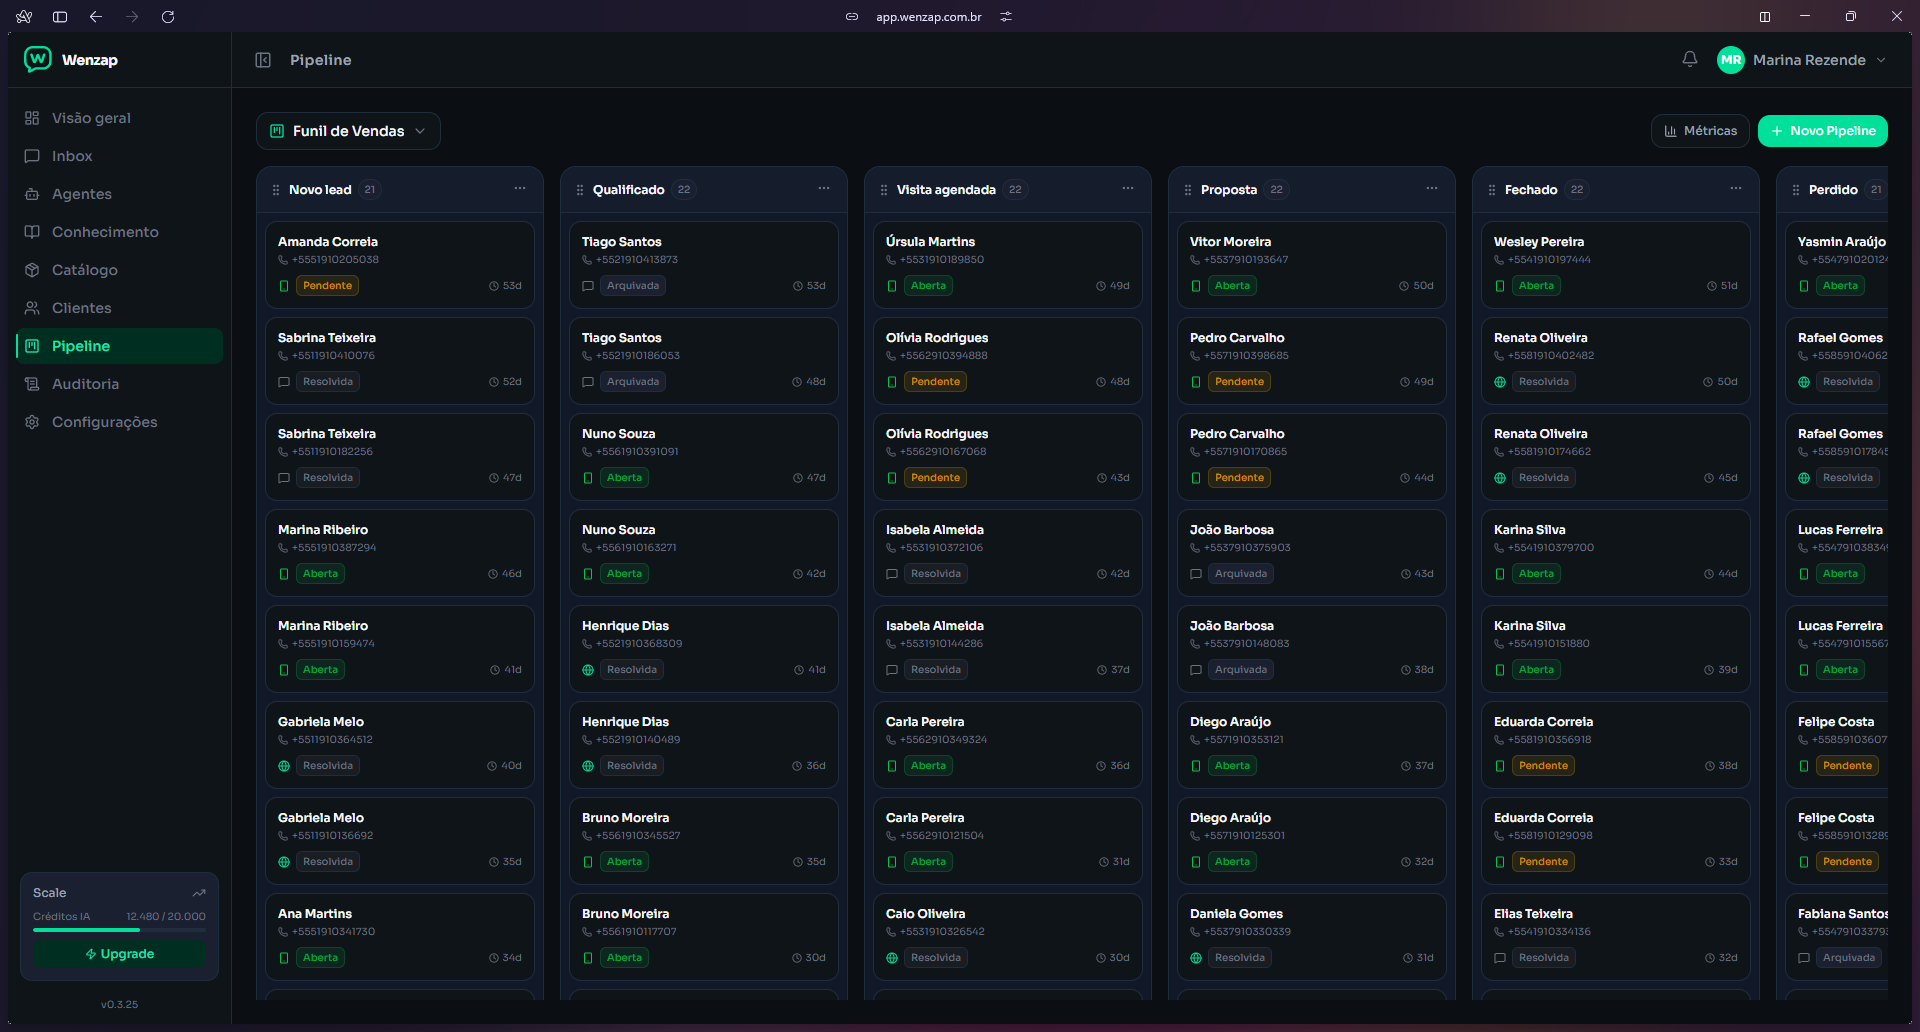Screen dimensions: 1920x1032
Task: Click the Novo lead count badge 21
Action: pos(370,190)
